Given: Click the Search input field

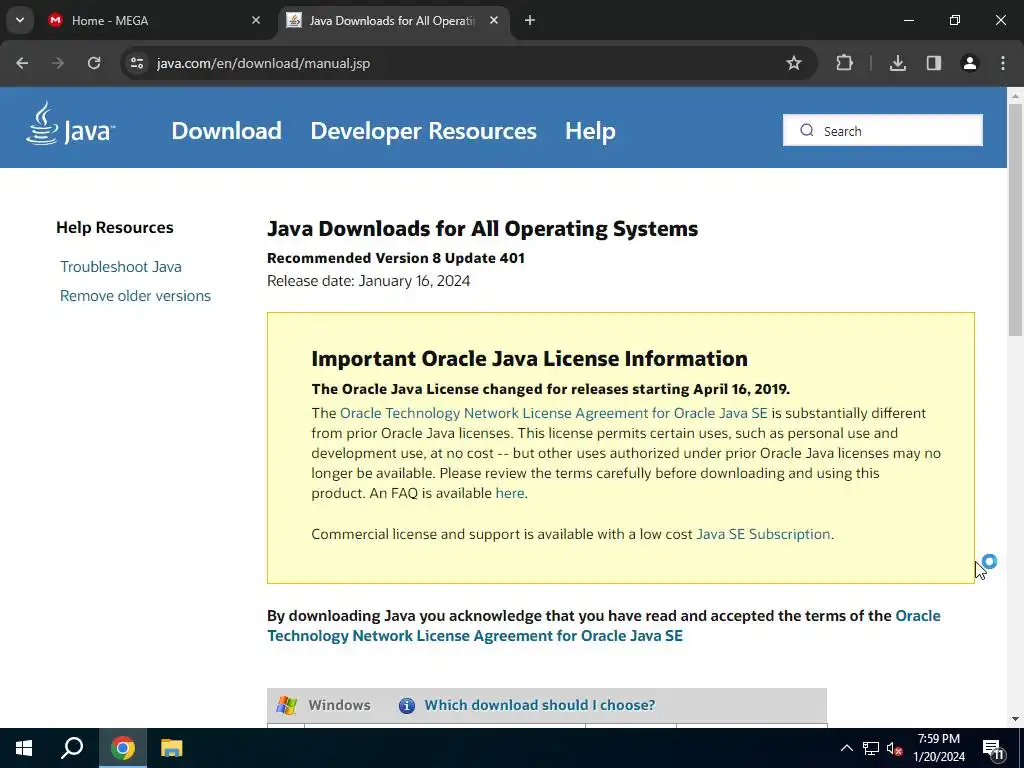Looking at the screenshot, I should tap(882, 131).
